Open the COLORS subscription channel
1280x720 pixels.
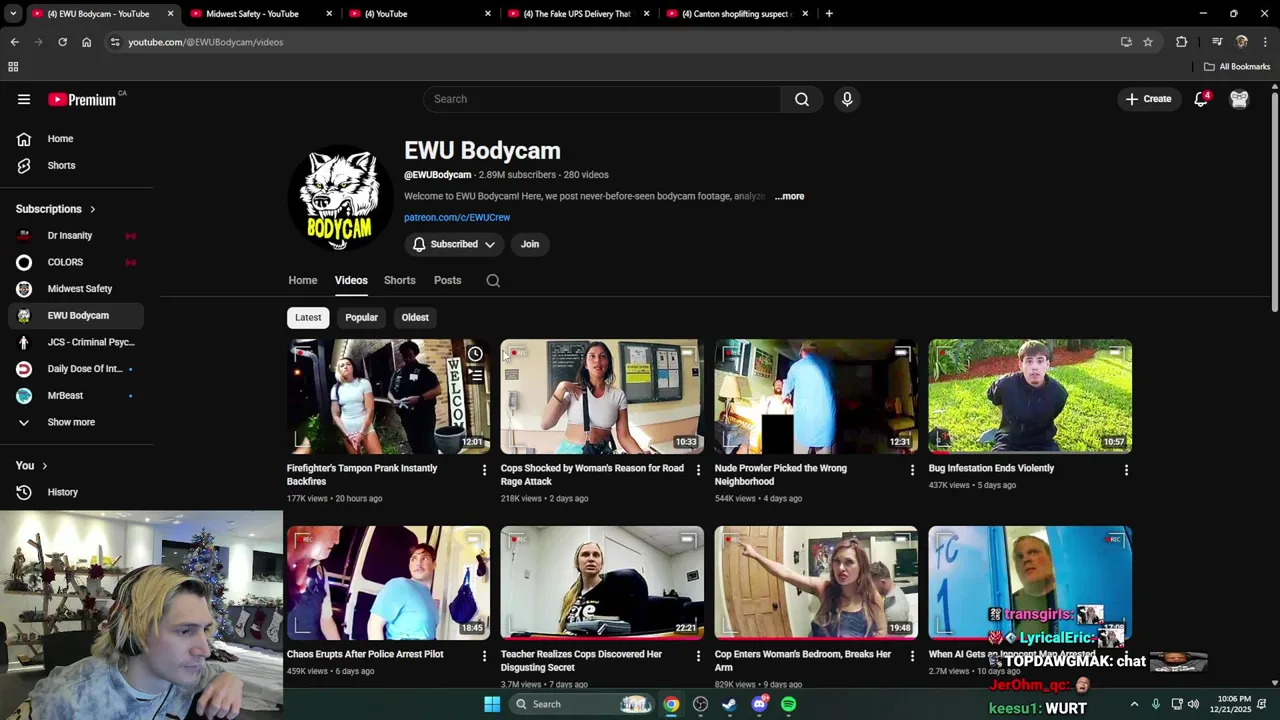[x=76, y=262]
